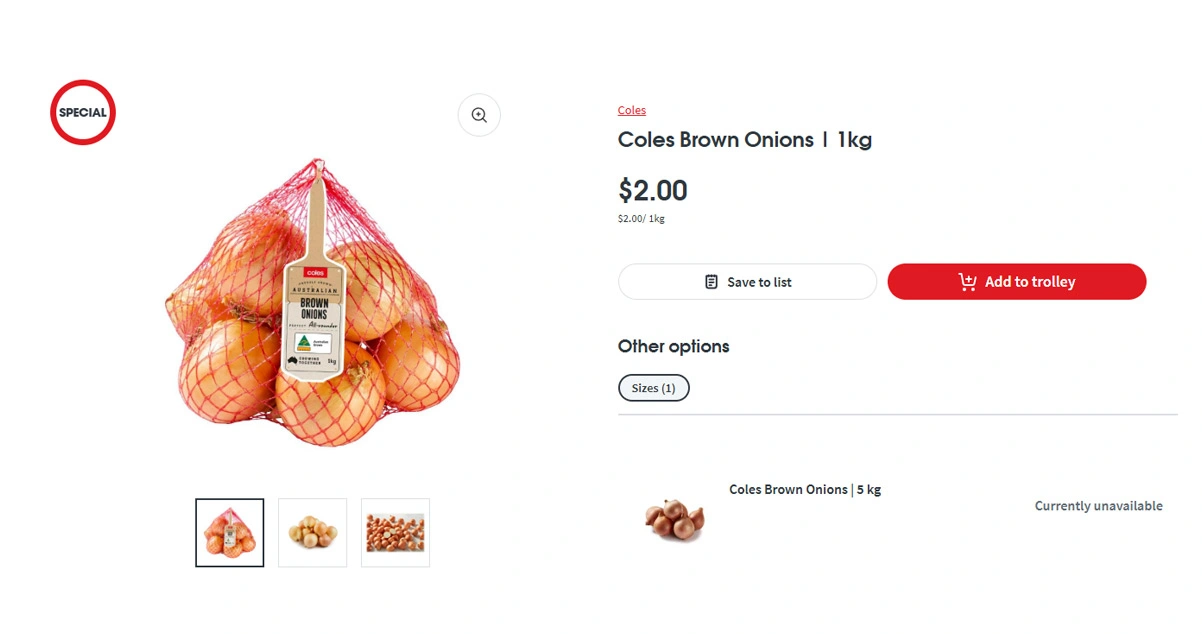Click the Other options heading
This screenshot has width=1202, height=634.
[x=674, y=347]
